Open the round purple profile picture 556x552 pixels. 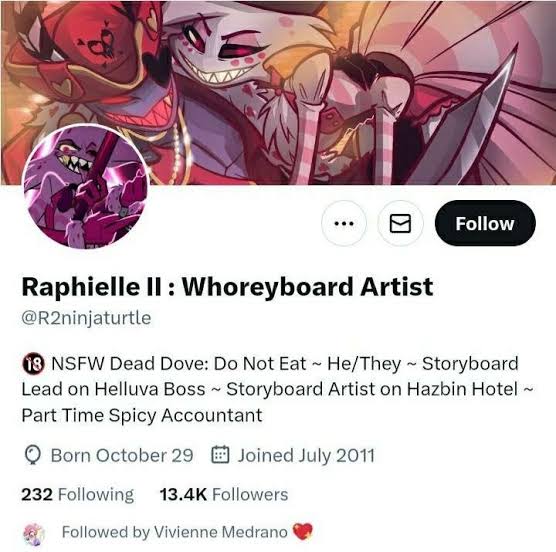[x=86, y=186]
